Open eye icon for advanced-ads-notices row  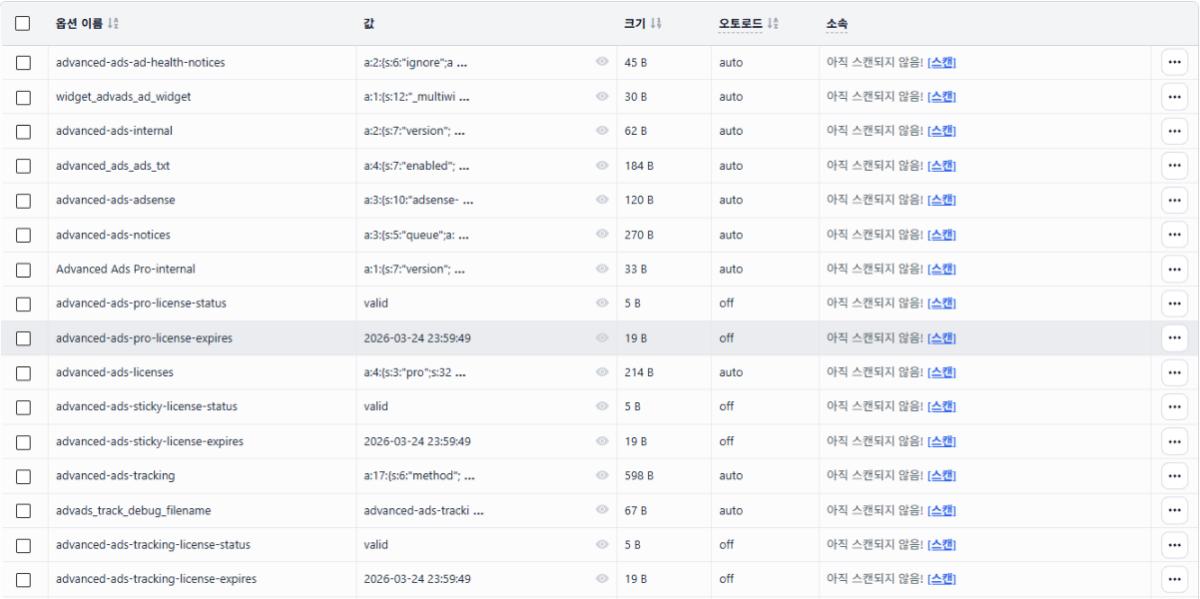[602, 235]
